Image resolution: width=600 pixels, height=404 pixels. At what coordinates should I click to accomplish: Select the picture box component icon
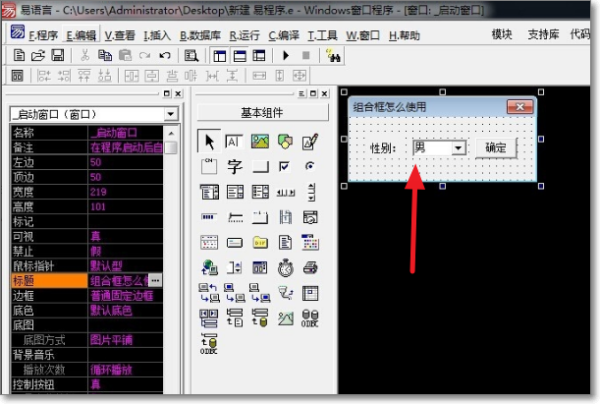260,142
